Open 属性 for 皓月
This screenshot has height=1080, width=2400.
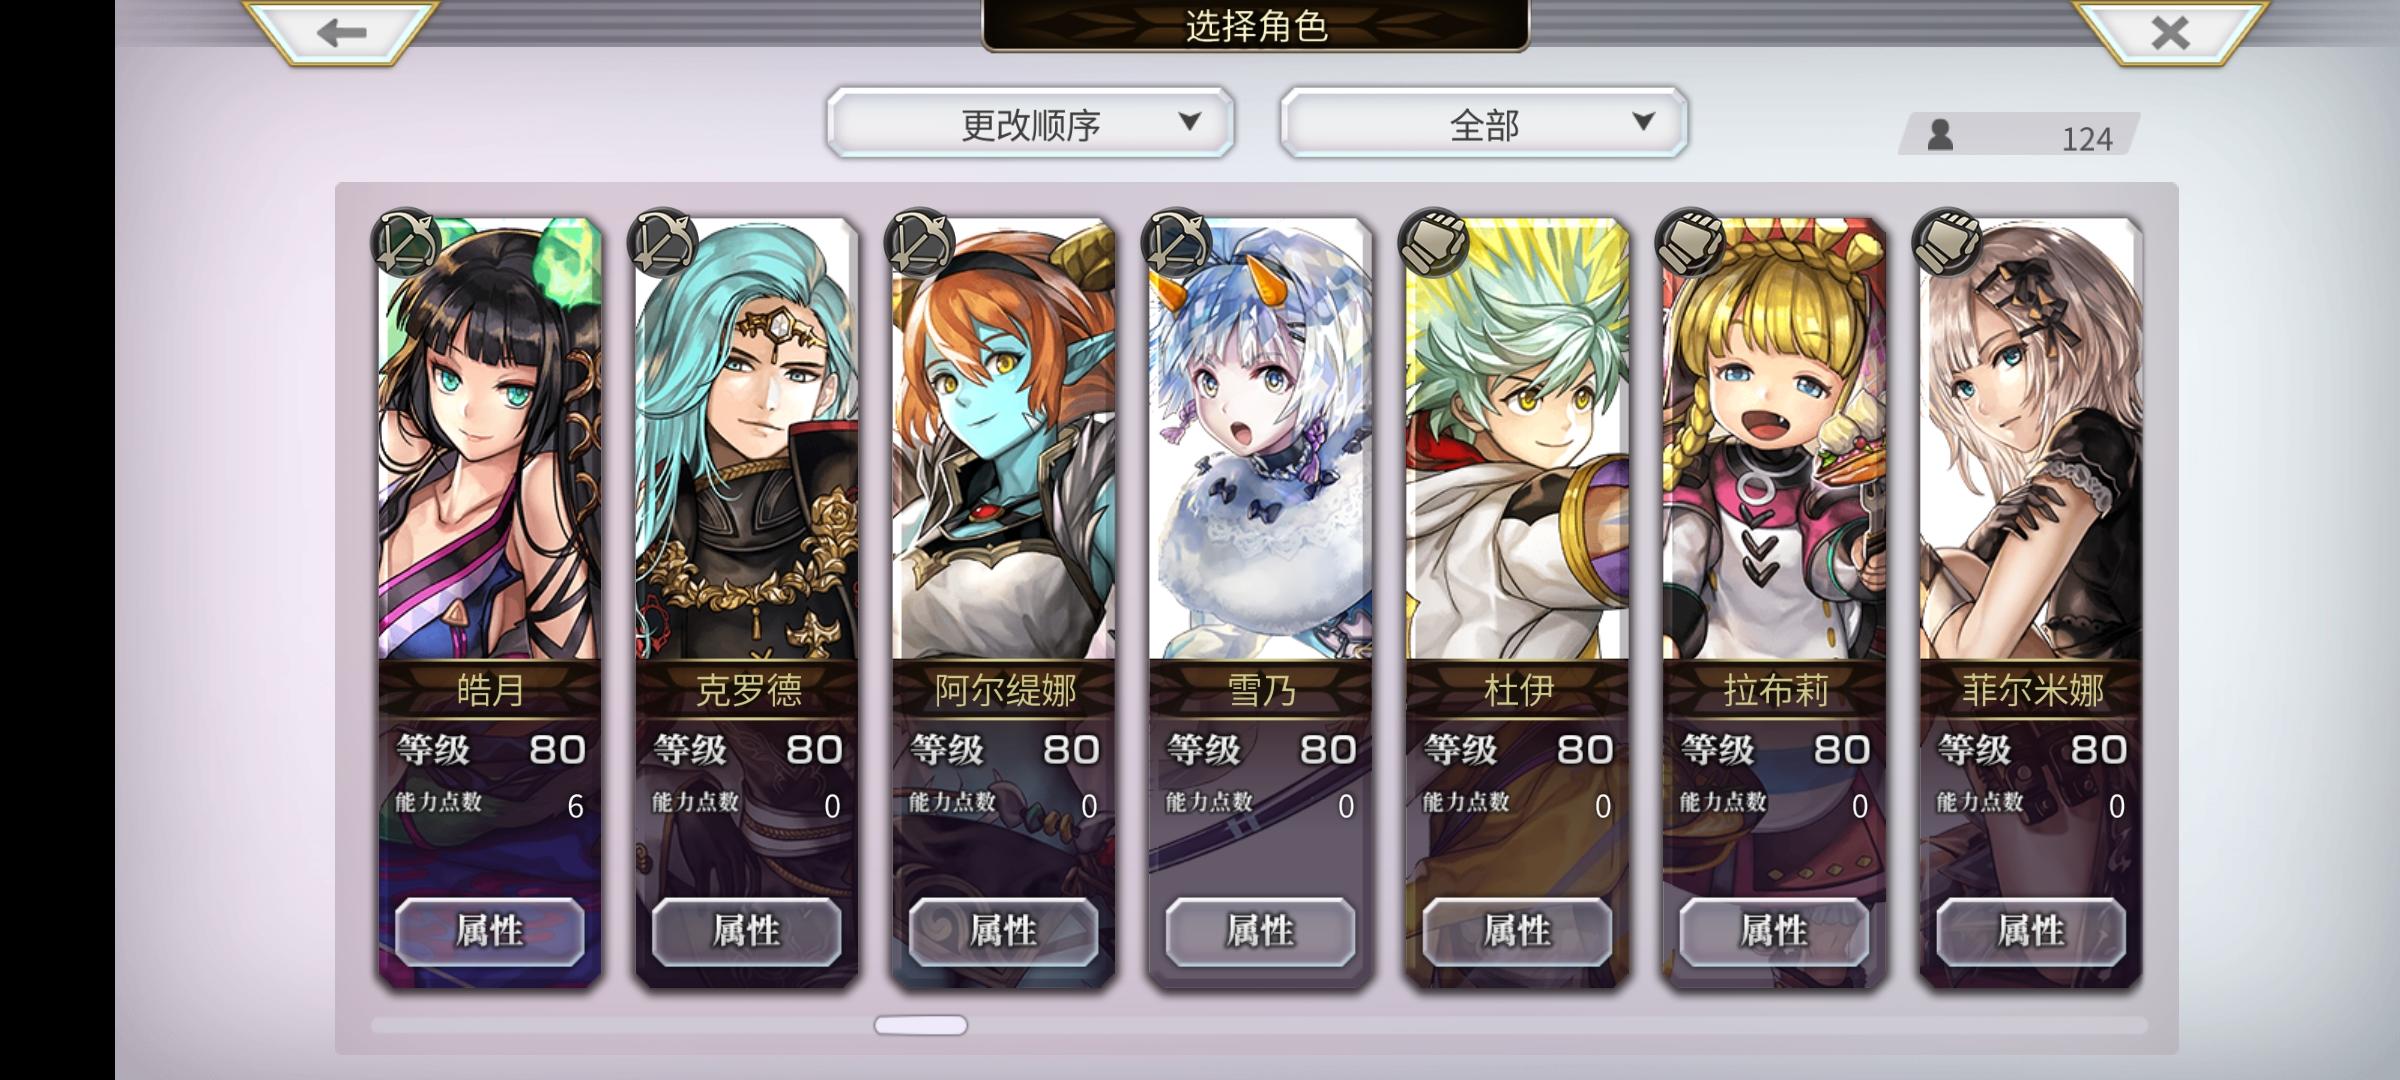pos(490,931)
